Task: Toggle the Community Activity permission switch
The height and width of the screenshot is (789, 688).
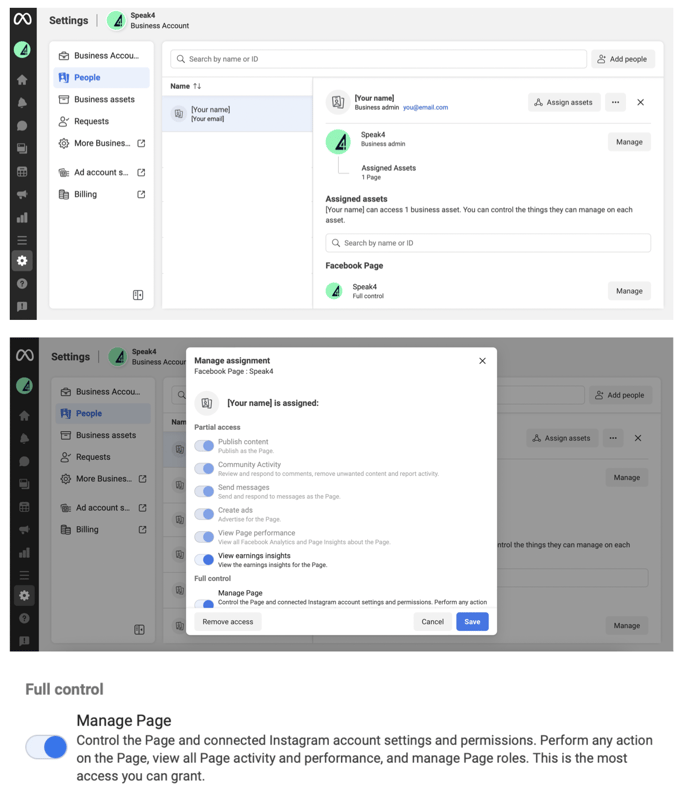Action: click(204, 469)
